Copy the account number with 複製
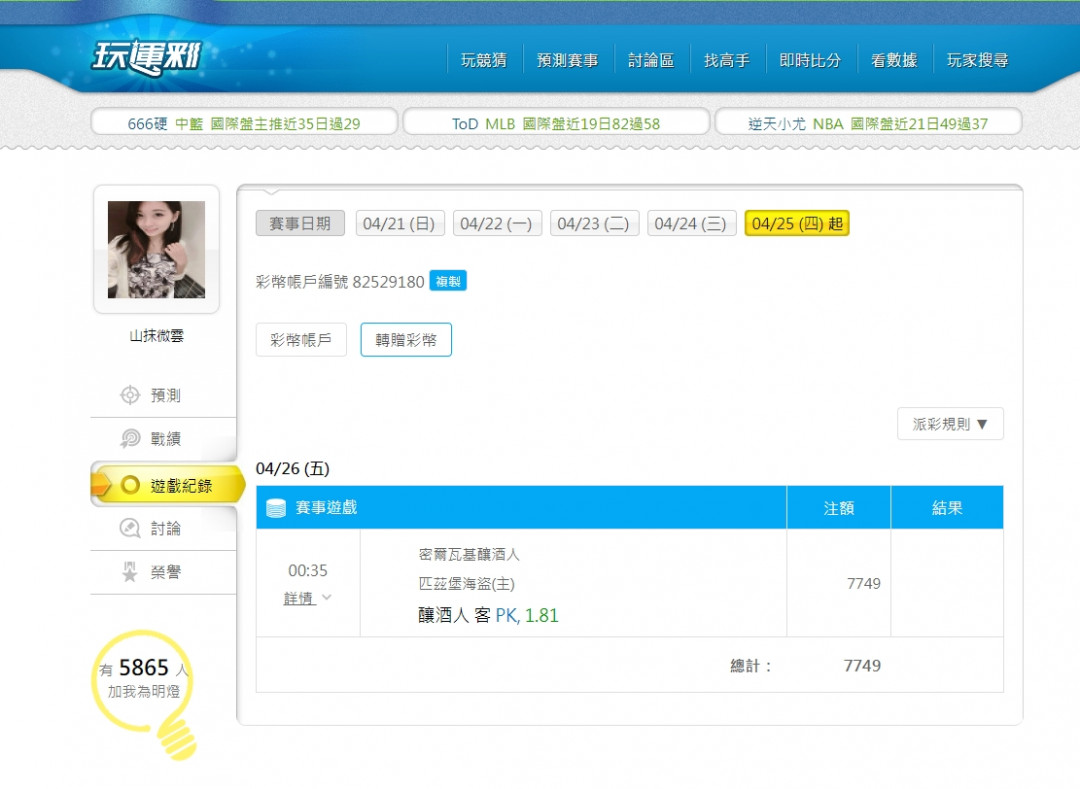1080x789 pixels. [x=448, y=281]
